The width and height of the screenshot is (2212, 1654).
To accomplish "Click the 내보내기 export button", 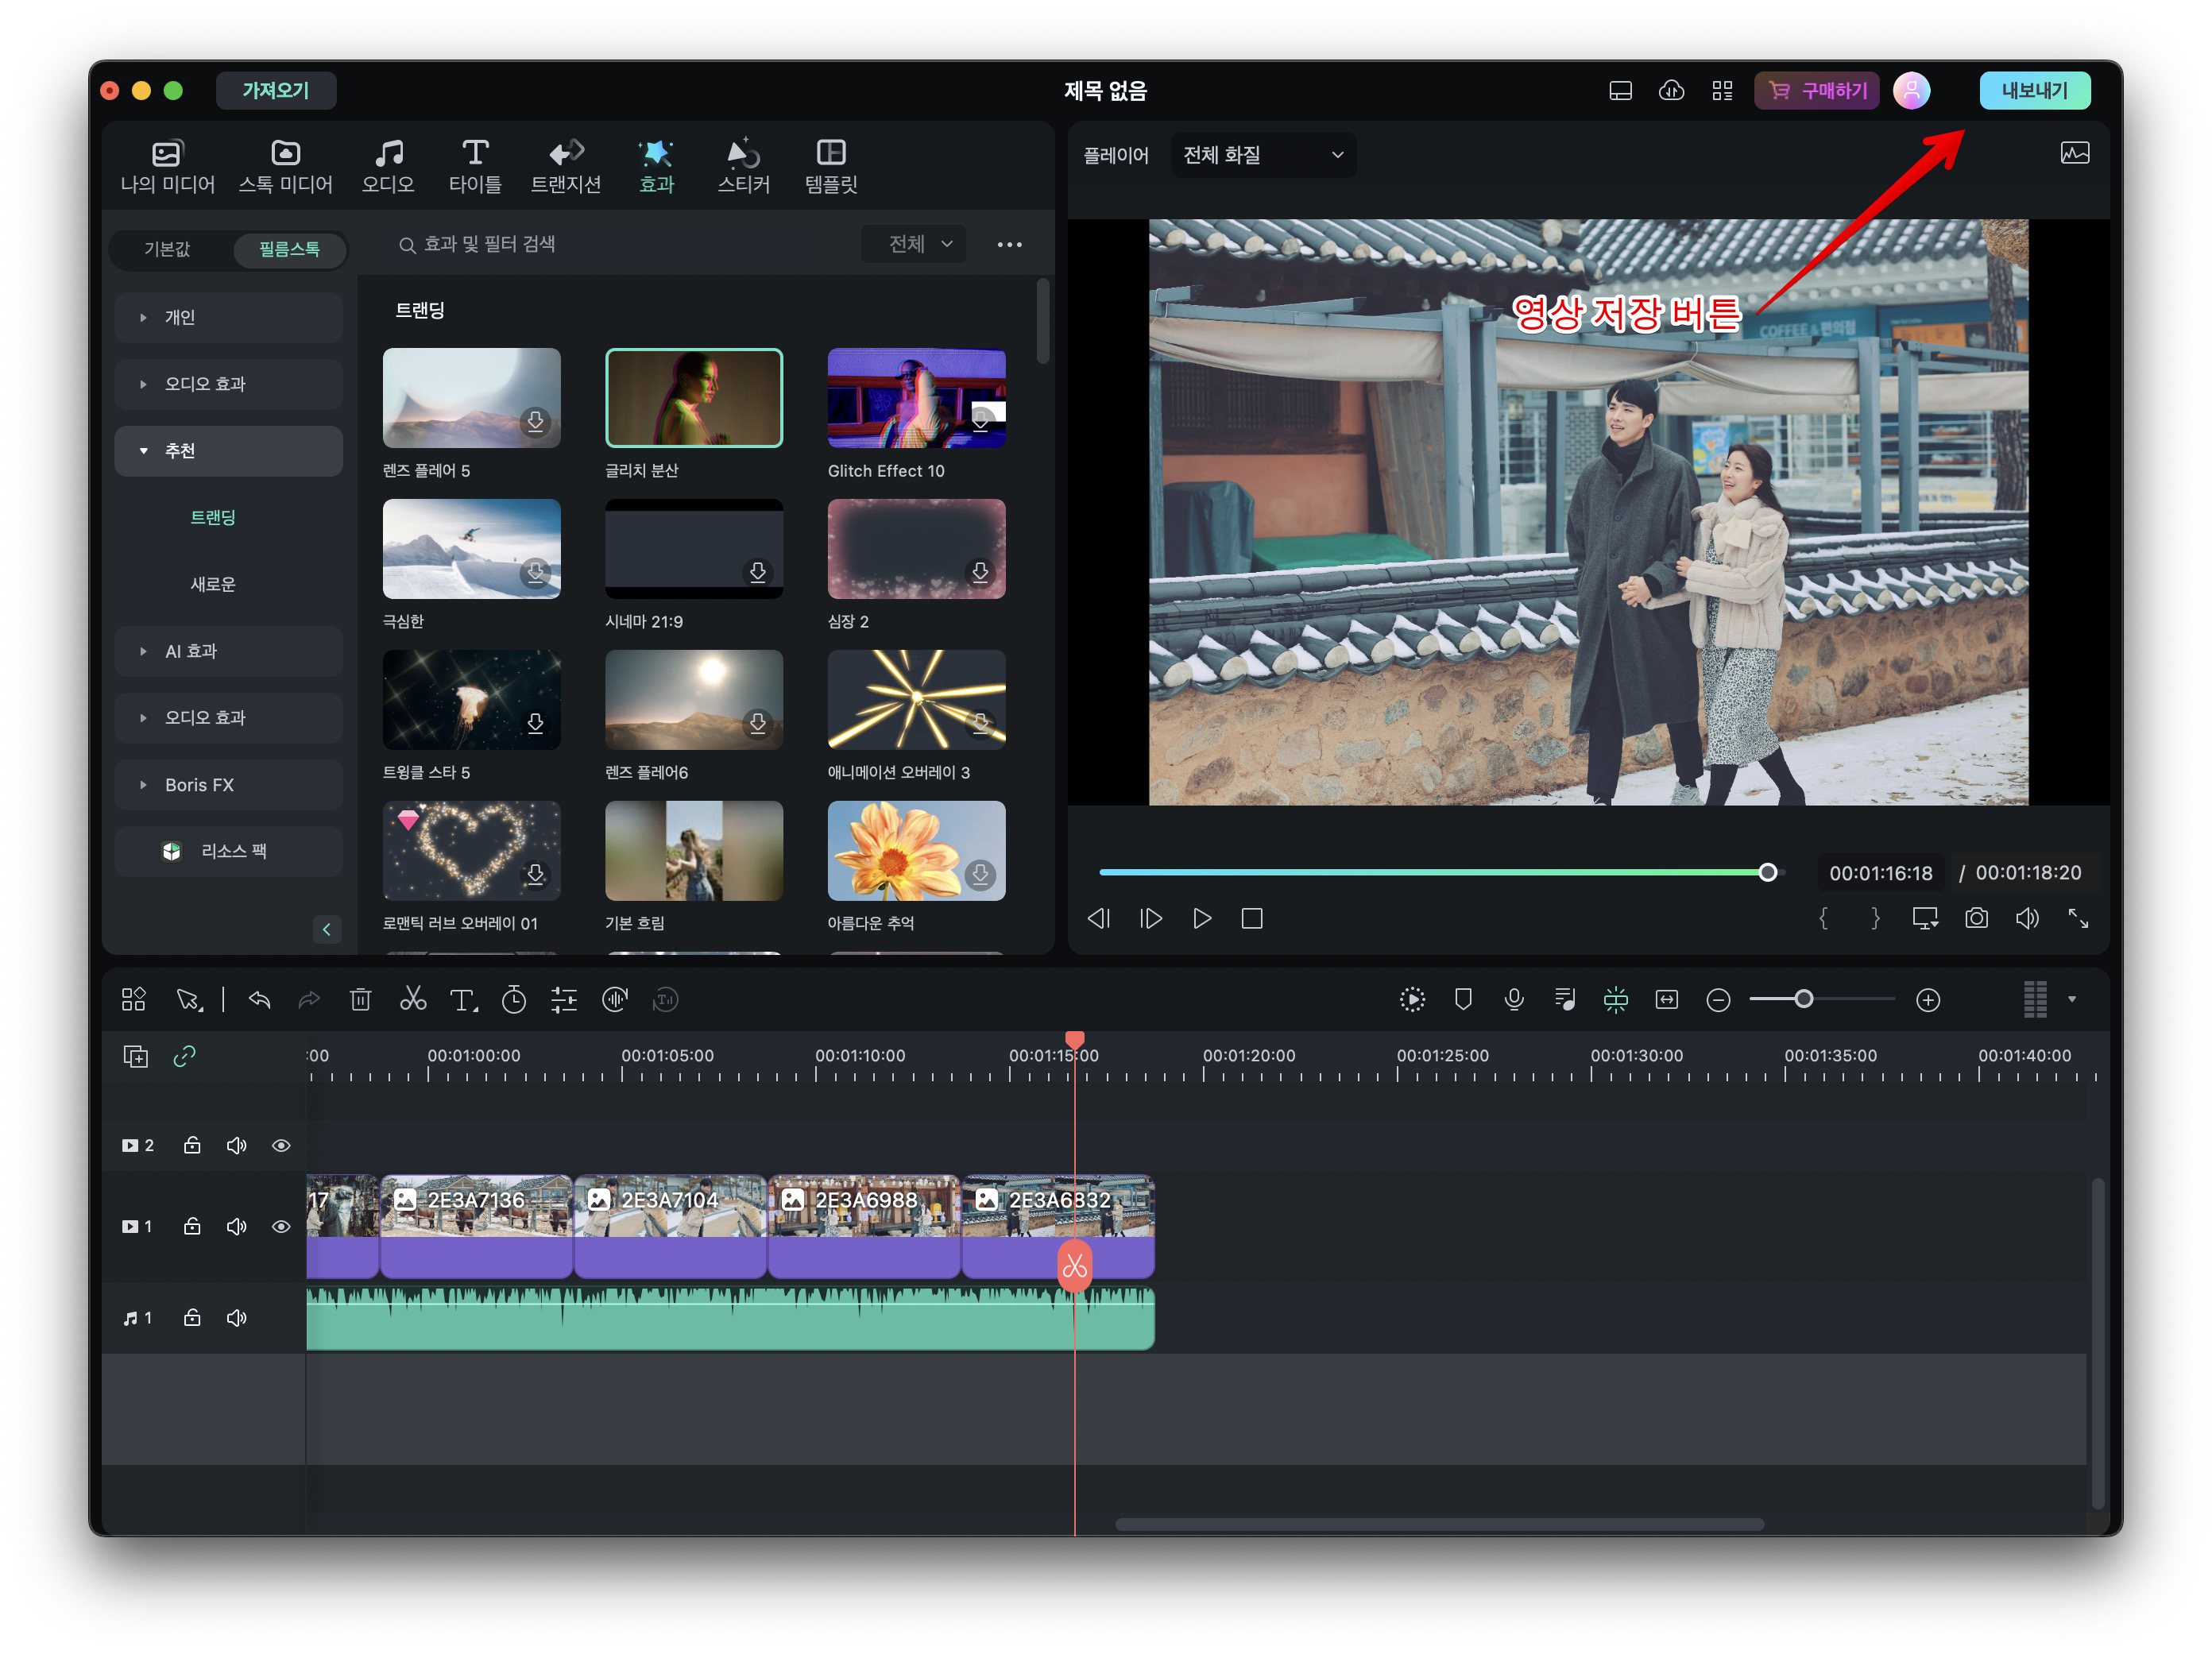I will click(2034, 90).
